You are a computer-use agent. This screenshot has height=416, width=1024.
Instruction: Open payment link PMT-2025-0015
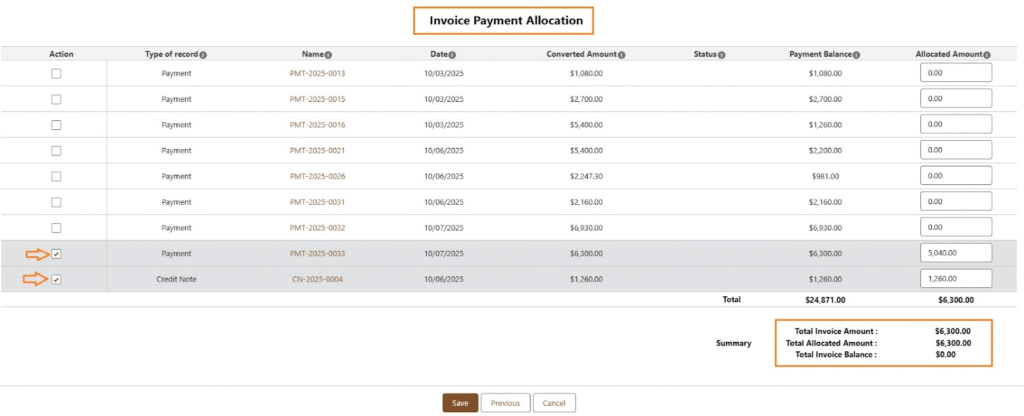coord(317,99)
